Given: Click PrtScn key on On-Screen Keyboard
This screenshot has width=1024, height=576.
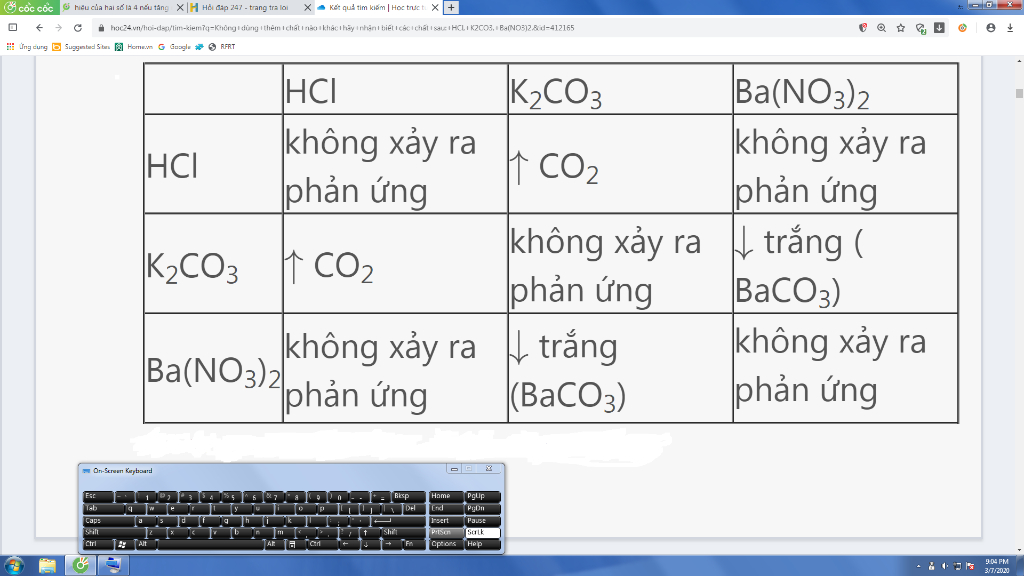Looking at the screenshot, I should pos(446,533).
